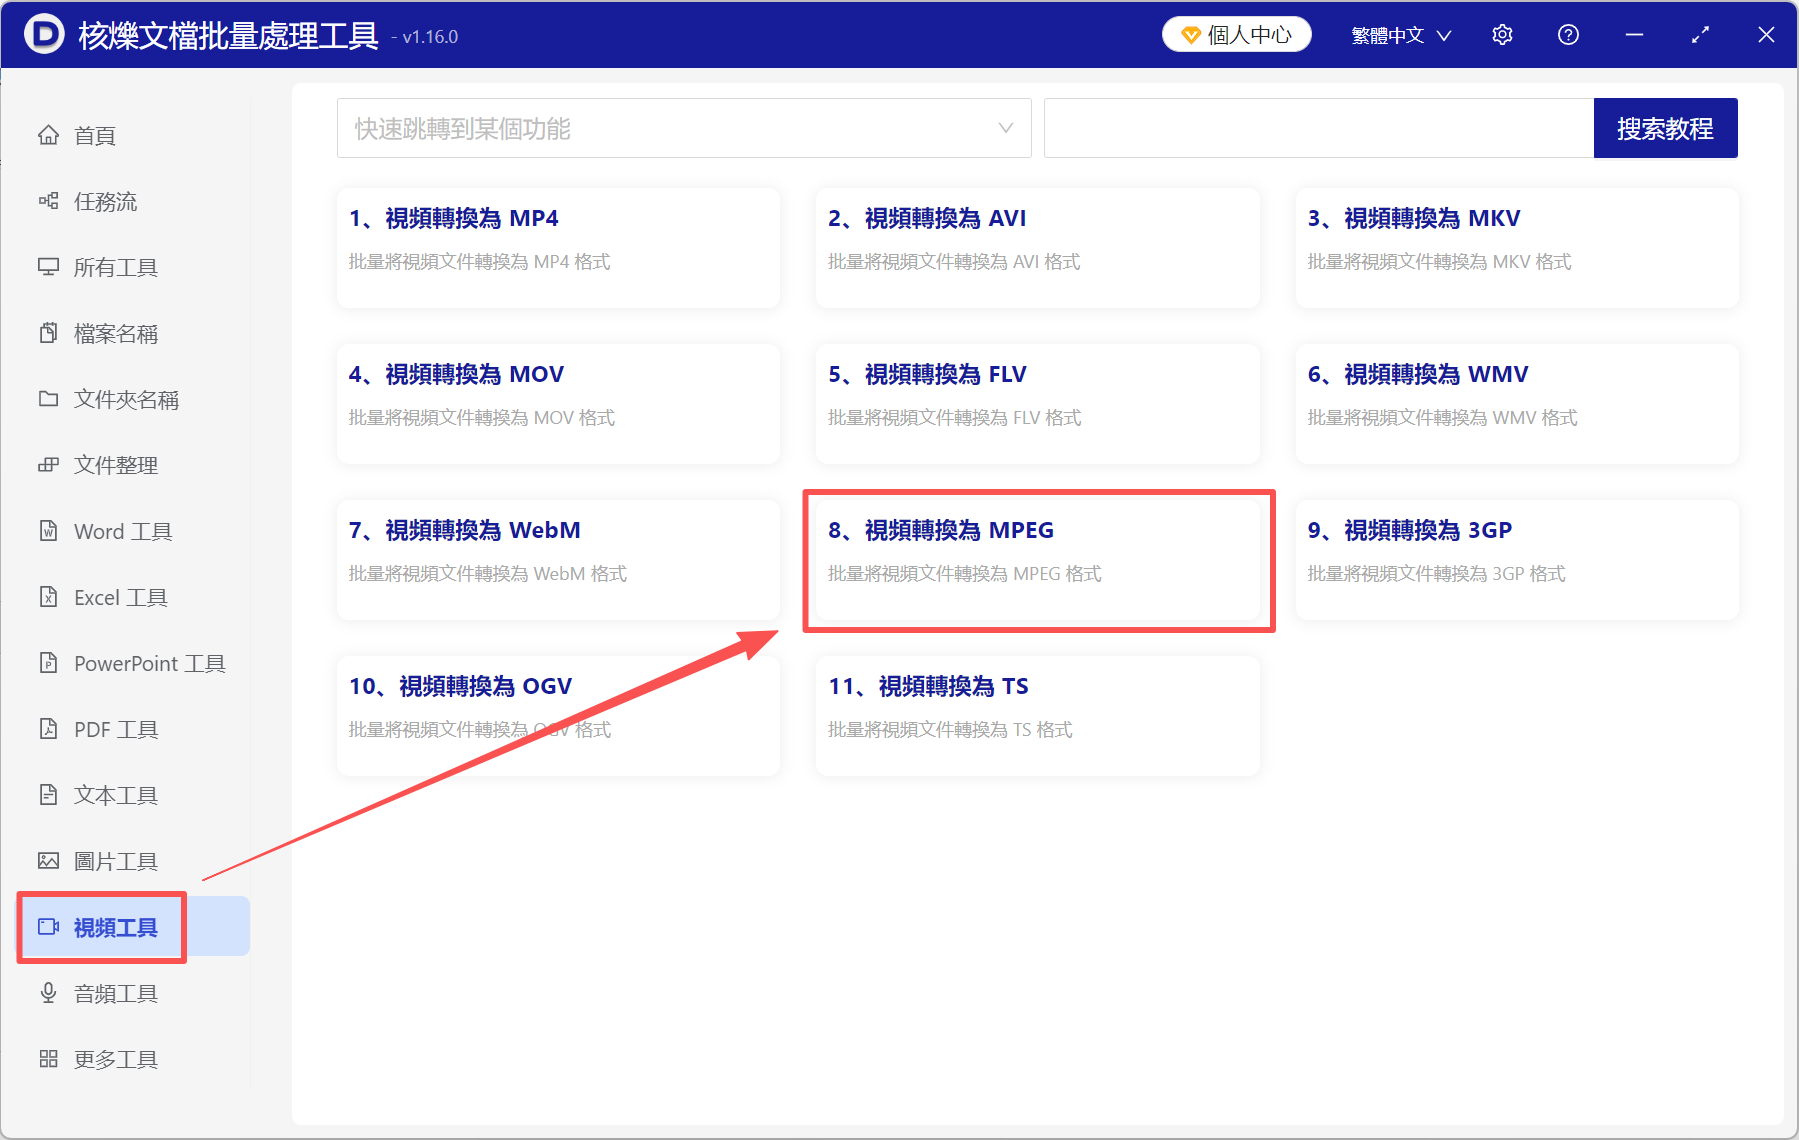Open the 視頻轉換為 MP4 tool card
The height and width of the screenshot is (1140, 1799).
pos(558,248)
